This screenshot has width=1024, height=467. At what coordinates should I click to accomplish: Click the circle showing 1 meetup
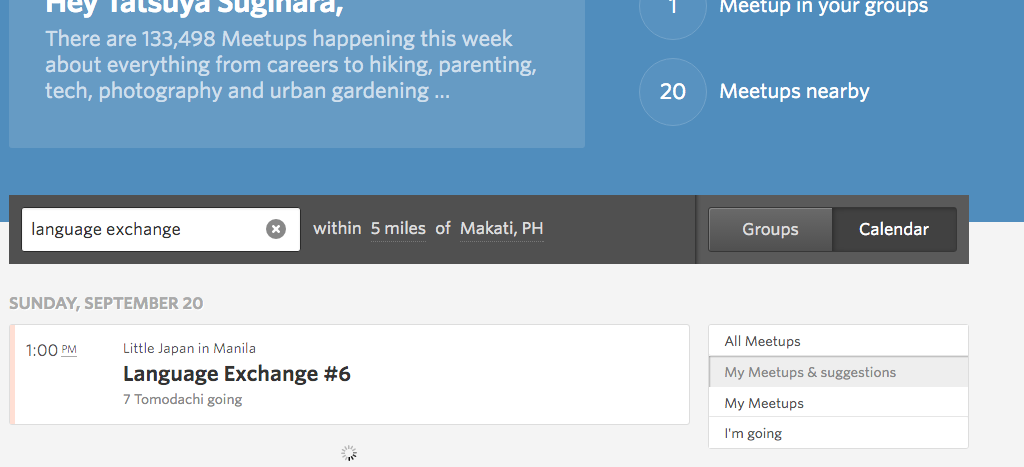pos(673,9)
